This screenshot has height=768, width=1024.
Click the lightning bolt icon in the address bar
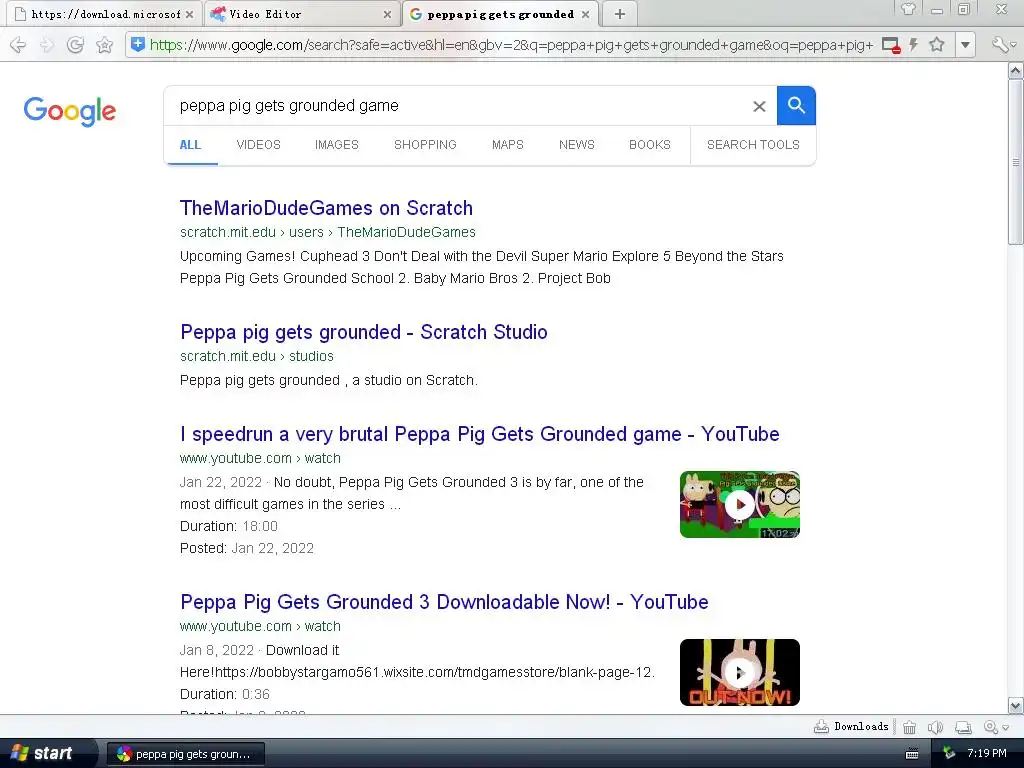tap(914, 44)
